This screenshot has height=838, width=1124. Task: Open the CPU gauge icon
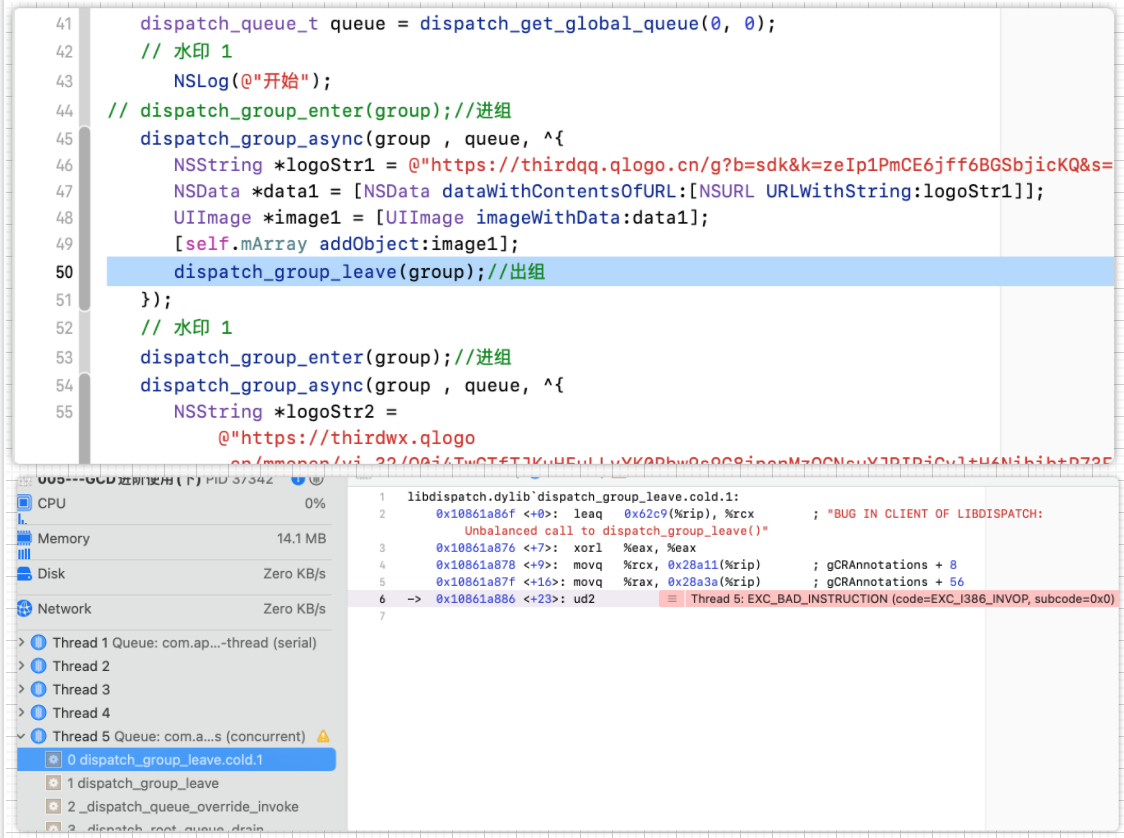tap(24, 503)
